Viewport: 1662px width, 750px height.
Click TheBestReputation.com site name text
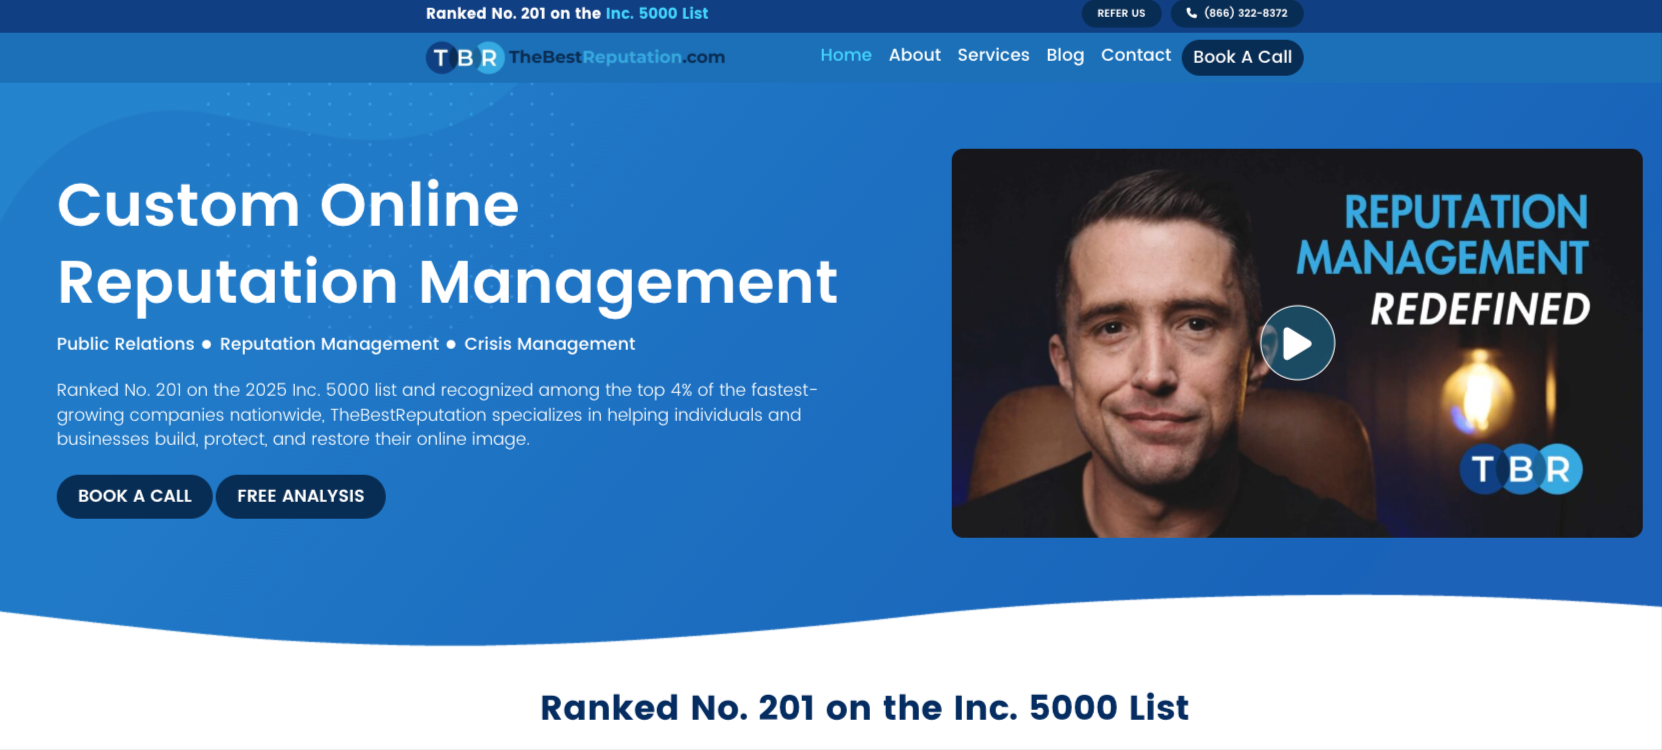click(x=617, y=57)
